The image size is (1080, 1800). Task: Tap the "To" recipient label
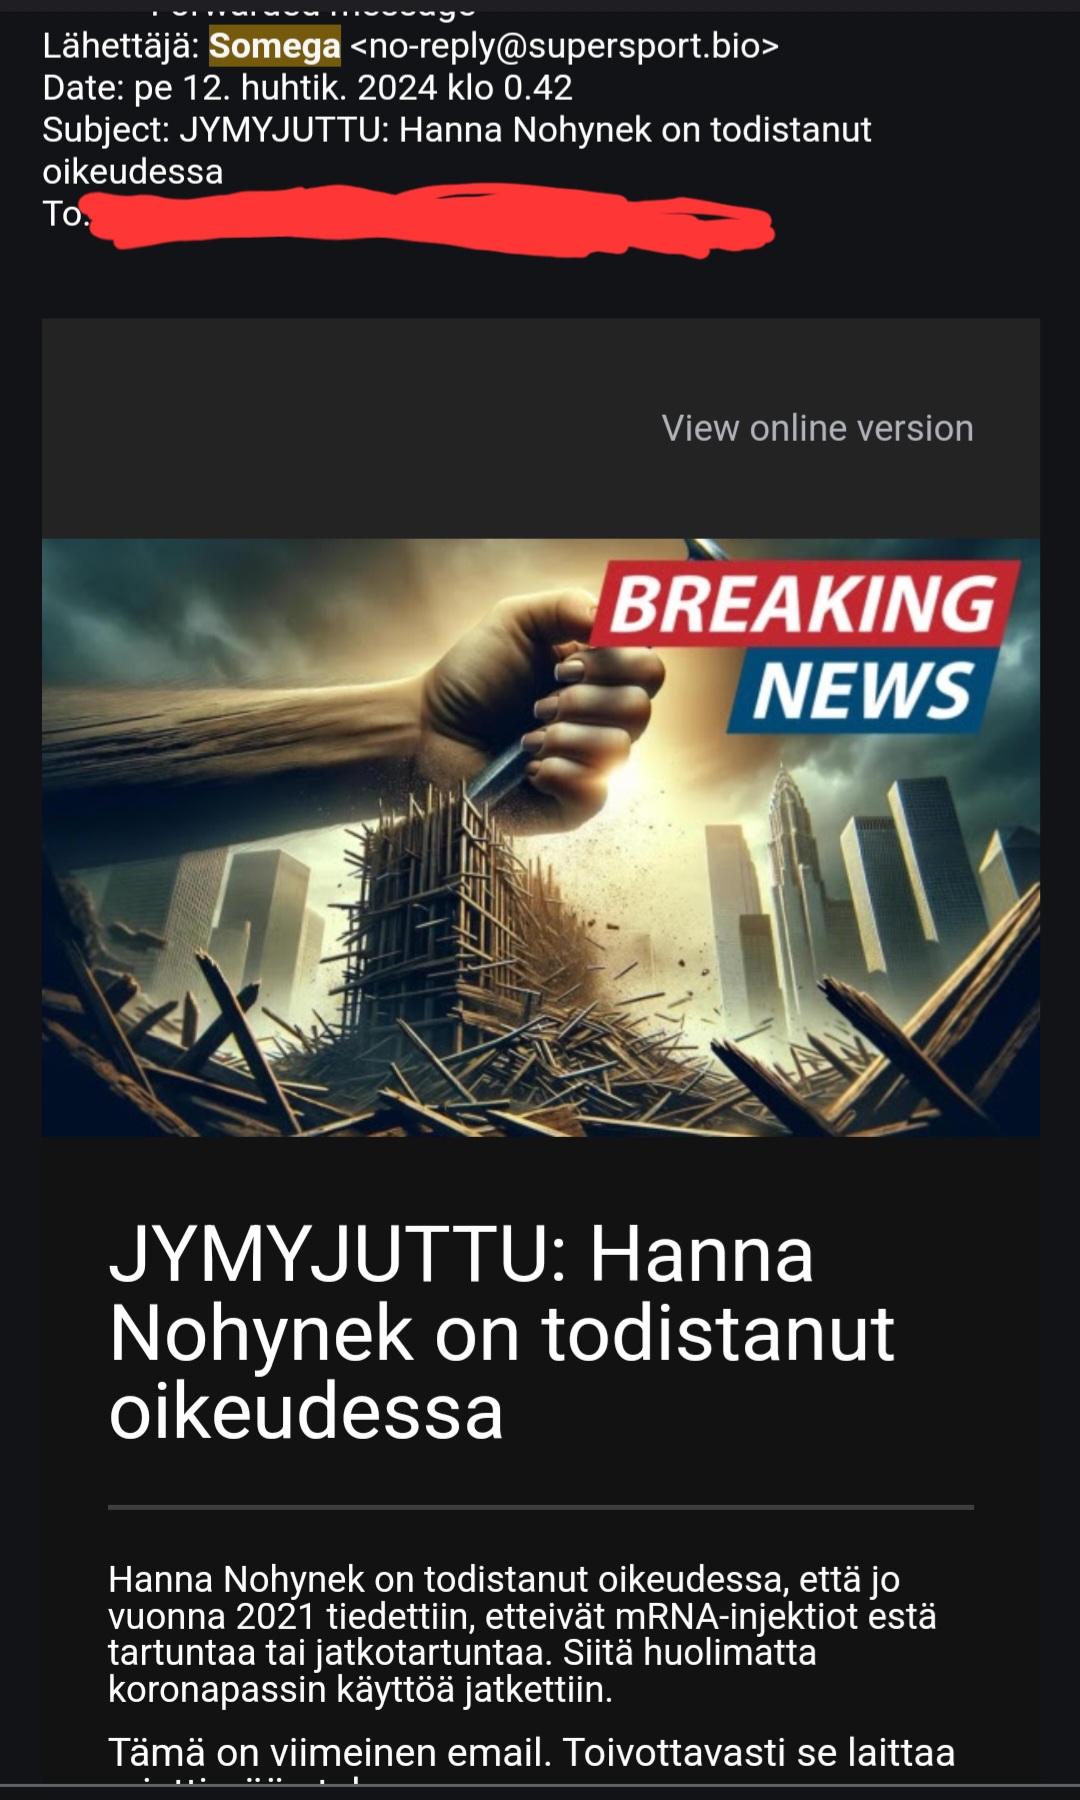pos(62,213)
